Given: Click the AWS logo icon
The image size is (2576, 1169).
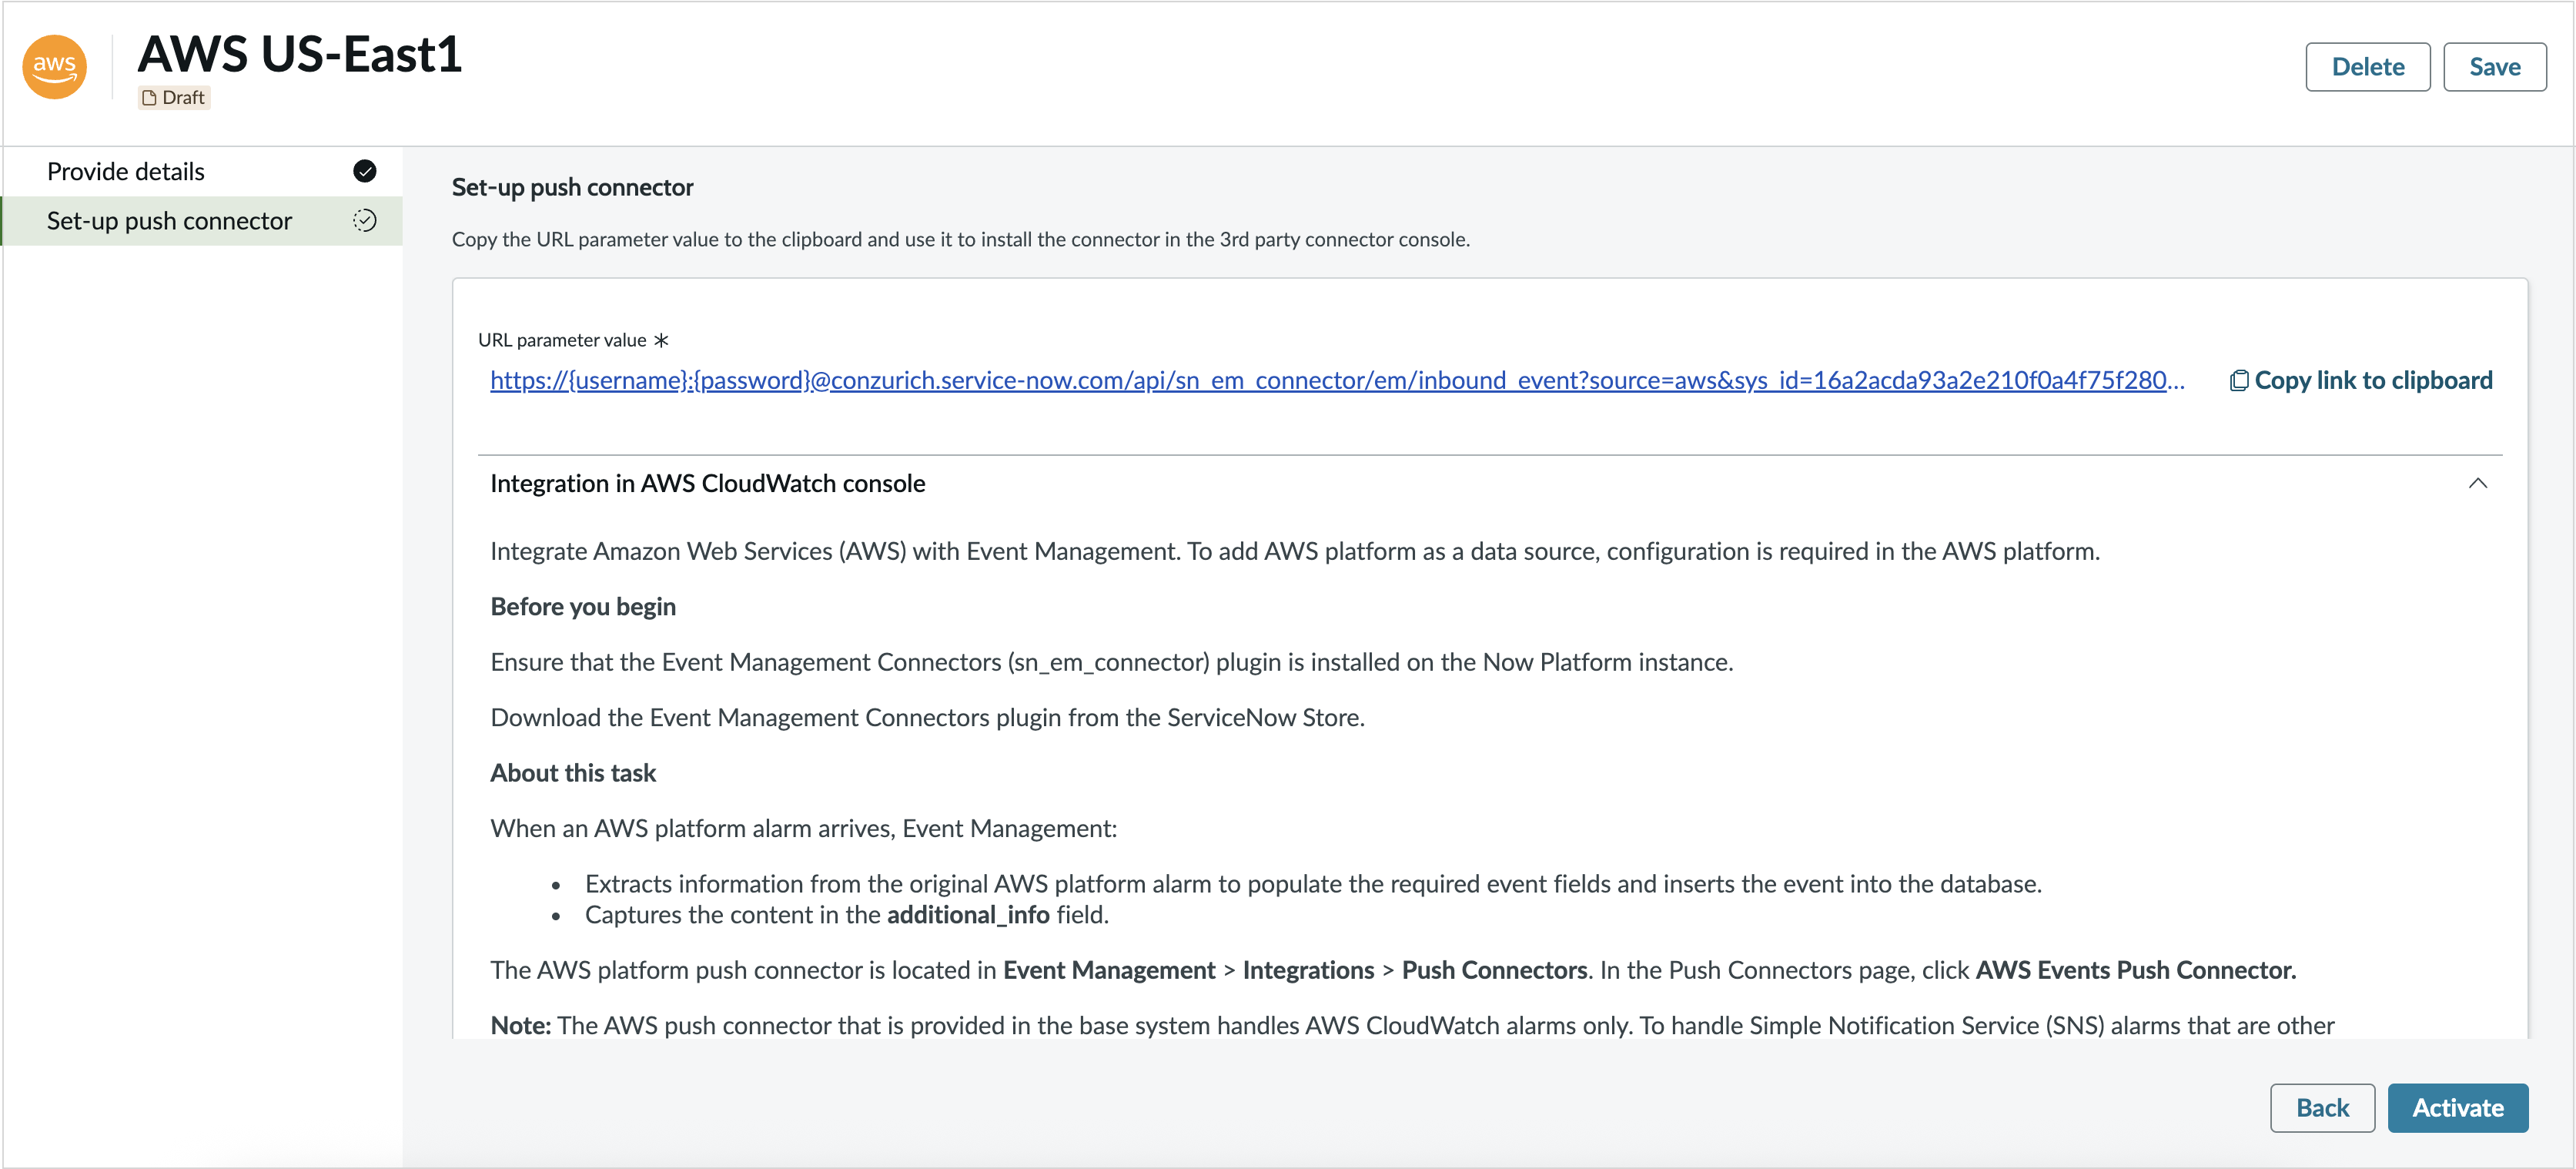Looking at the screenshot, I should 55,67.
